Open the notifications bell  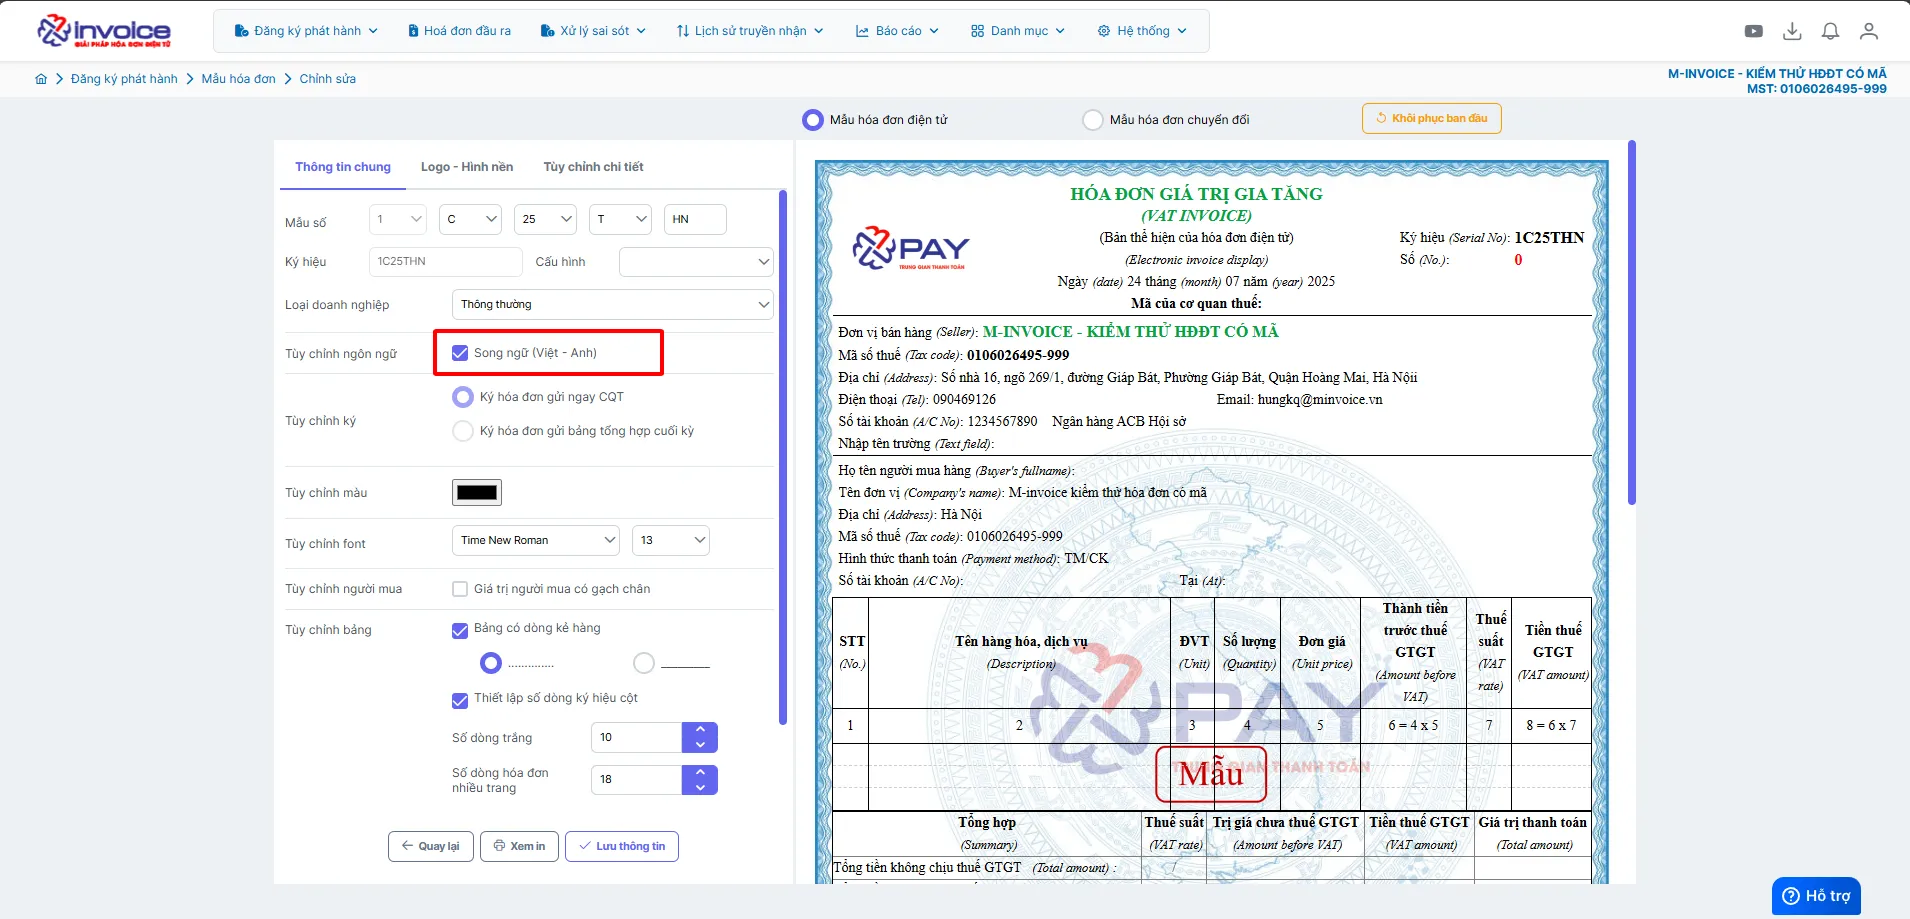[x=1830, y=31]
